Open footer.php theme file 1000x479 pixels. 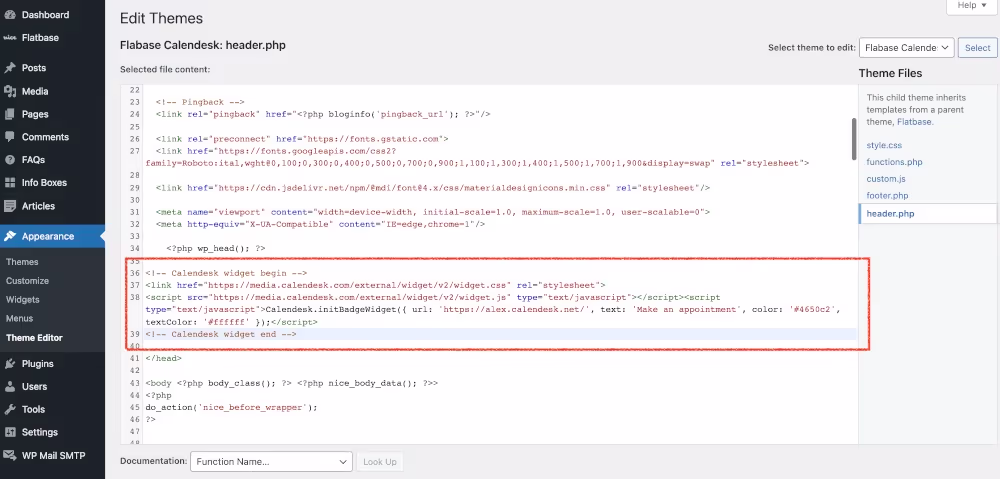887,196
